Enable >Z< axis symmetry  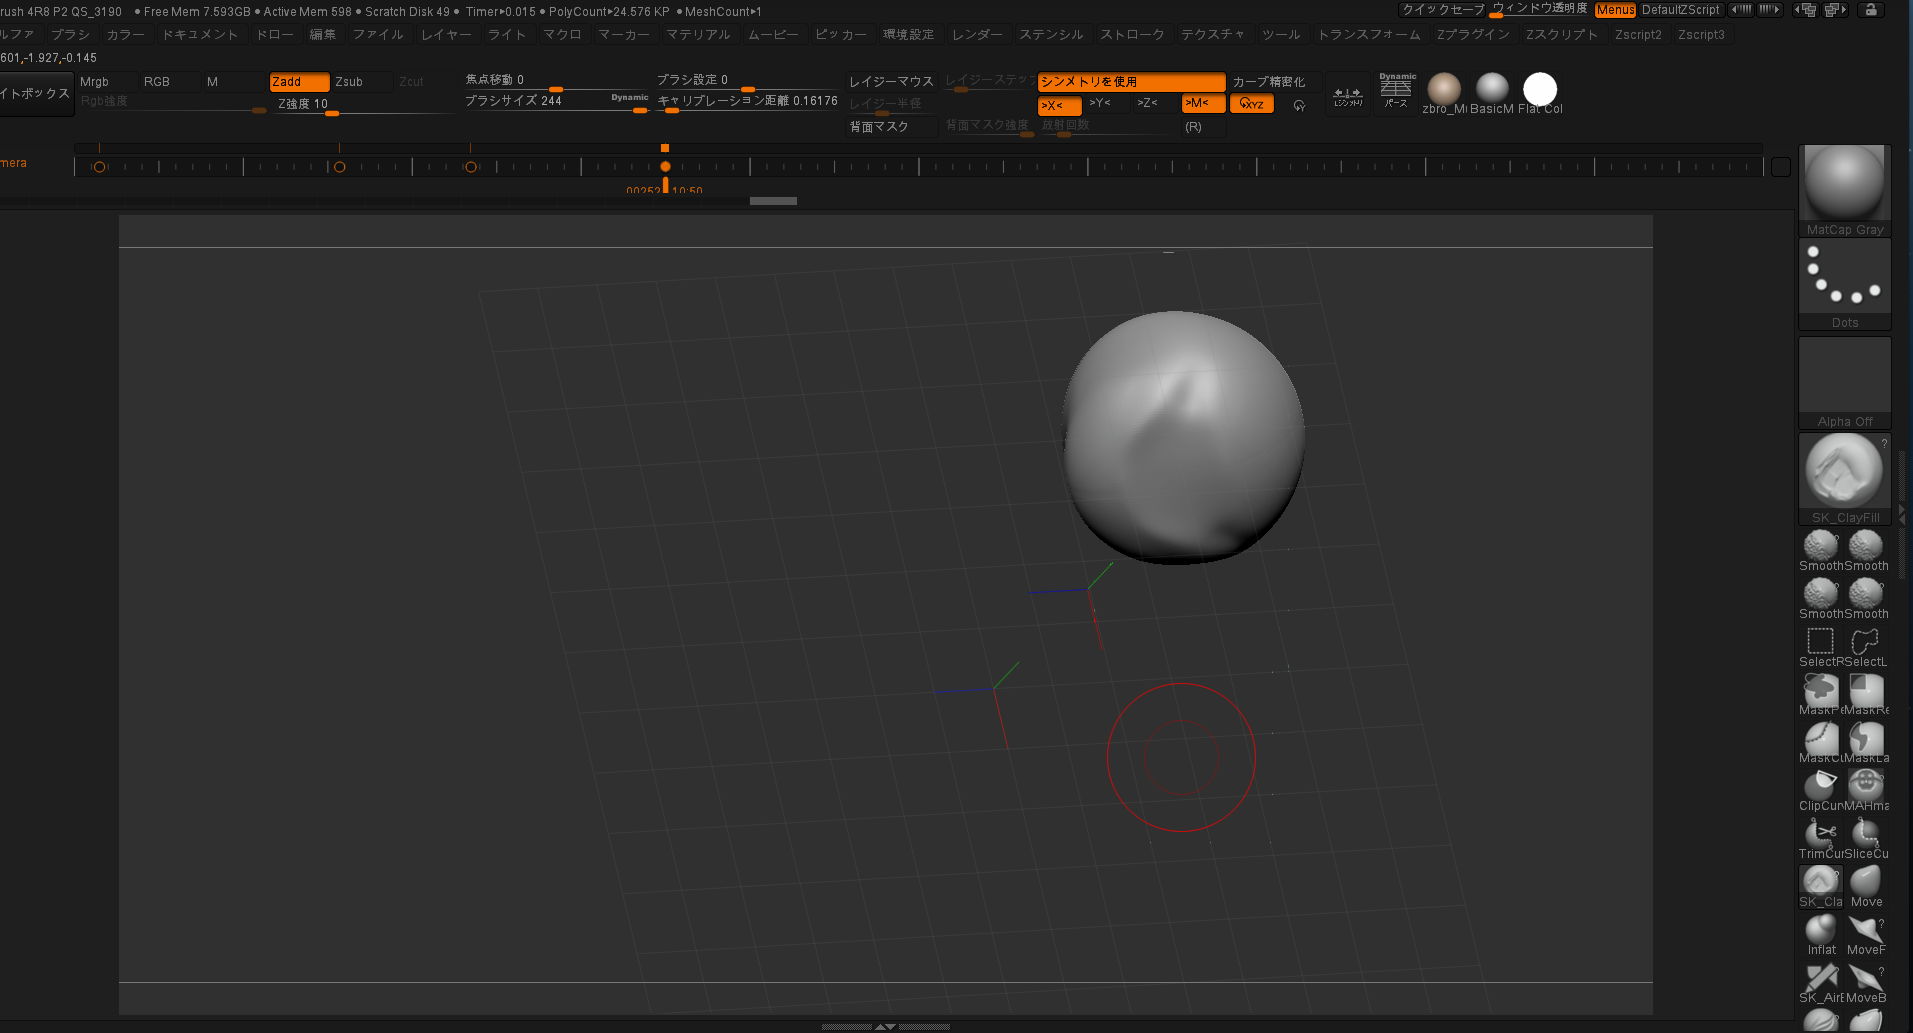[1155, 104]
